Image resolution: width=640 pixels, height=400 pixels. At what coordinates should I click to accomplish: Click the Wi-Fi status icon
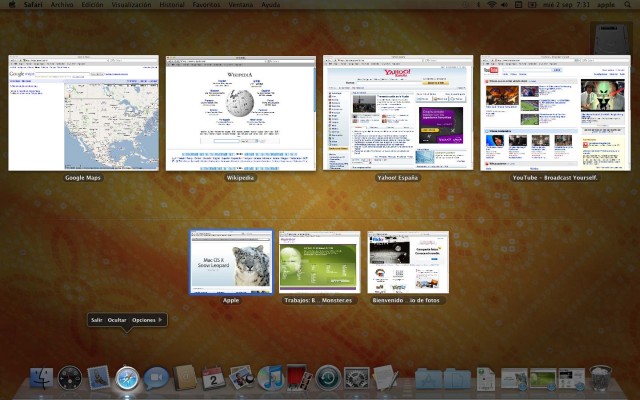492,4
